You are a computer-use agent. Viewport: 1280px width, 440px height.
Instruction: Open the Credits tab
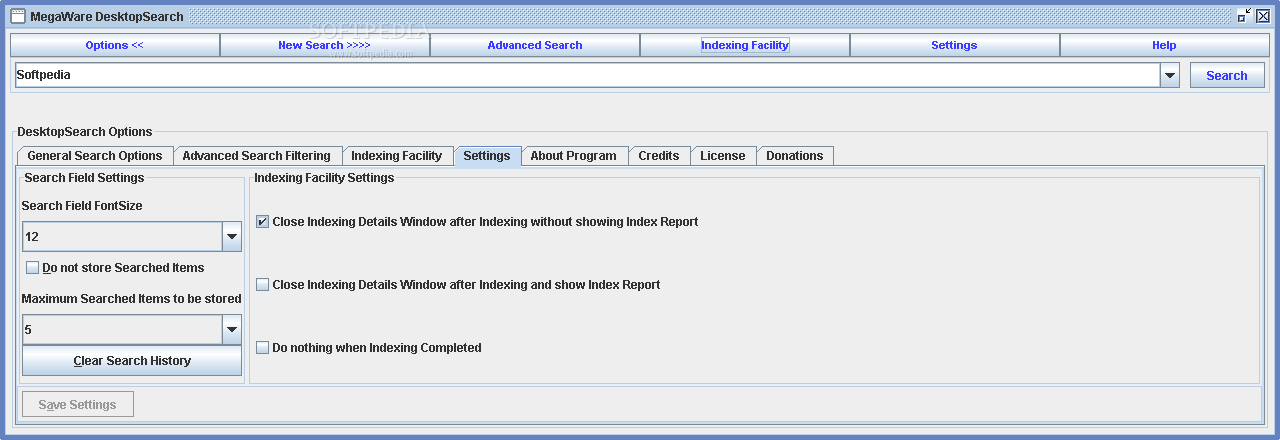pyautogui.click(x=658, y=156)
